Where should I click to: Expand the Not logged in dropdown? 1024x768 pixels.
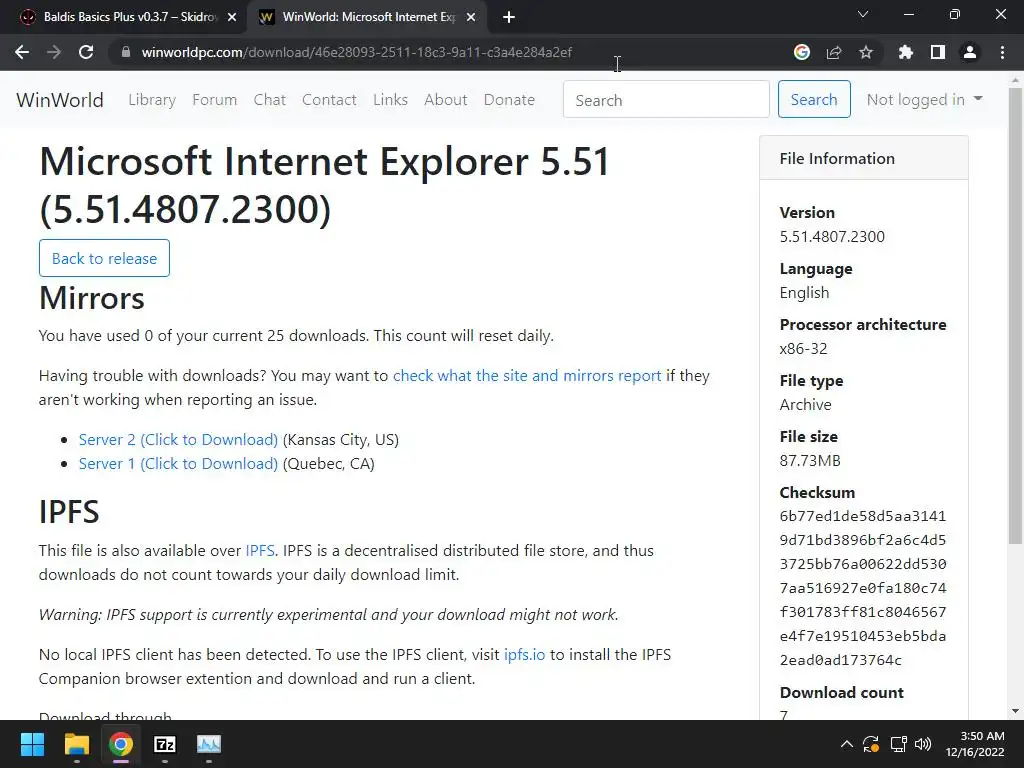(x=924, y=99)
